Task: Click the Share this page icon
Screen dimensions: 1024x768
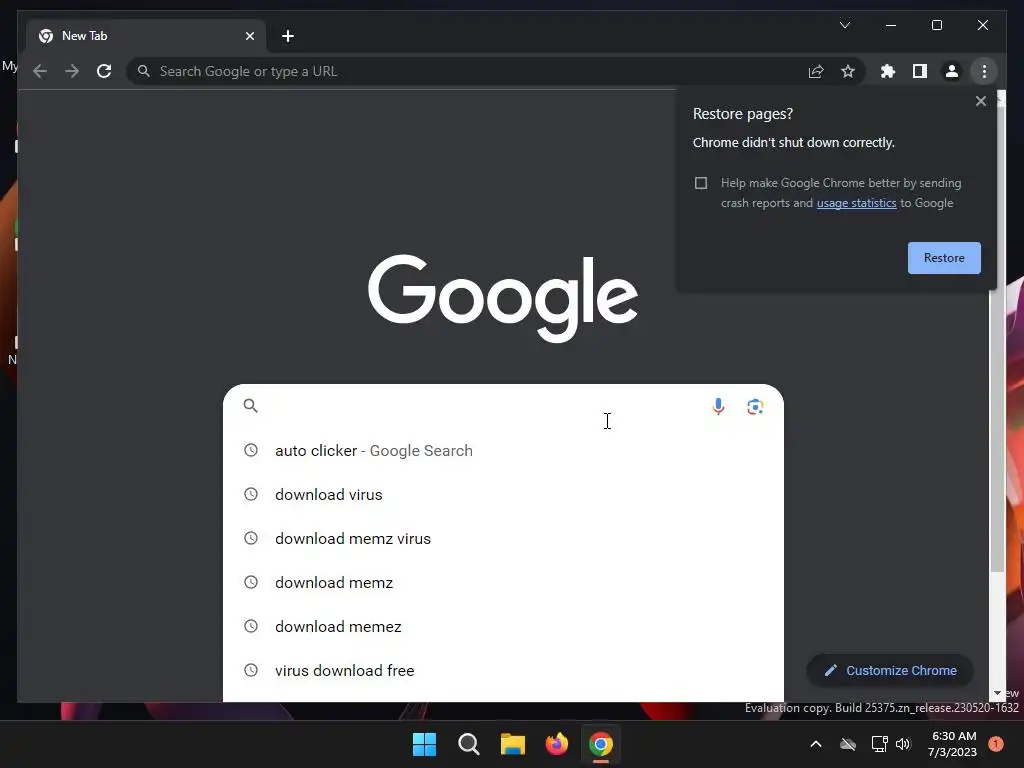Action: (816, 71)
